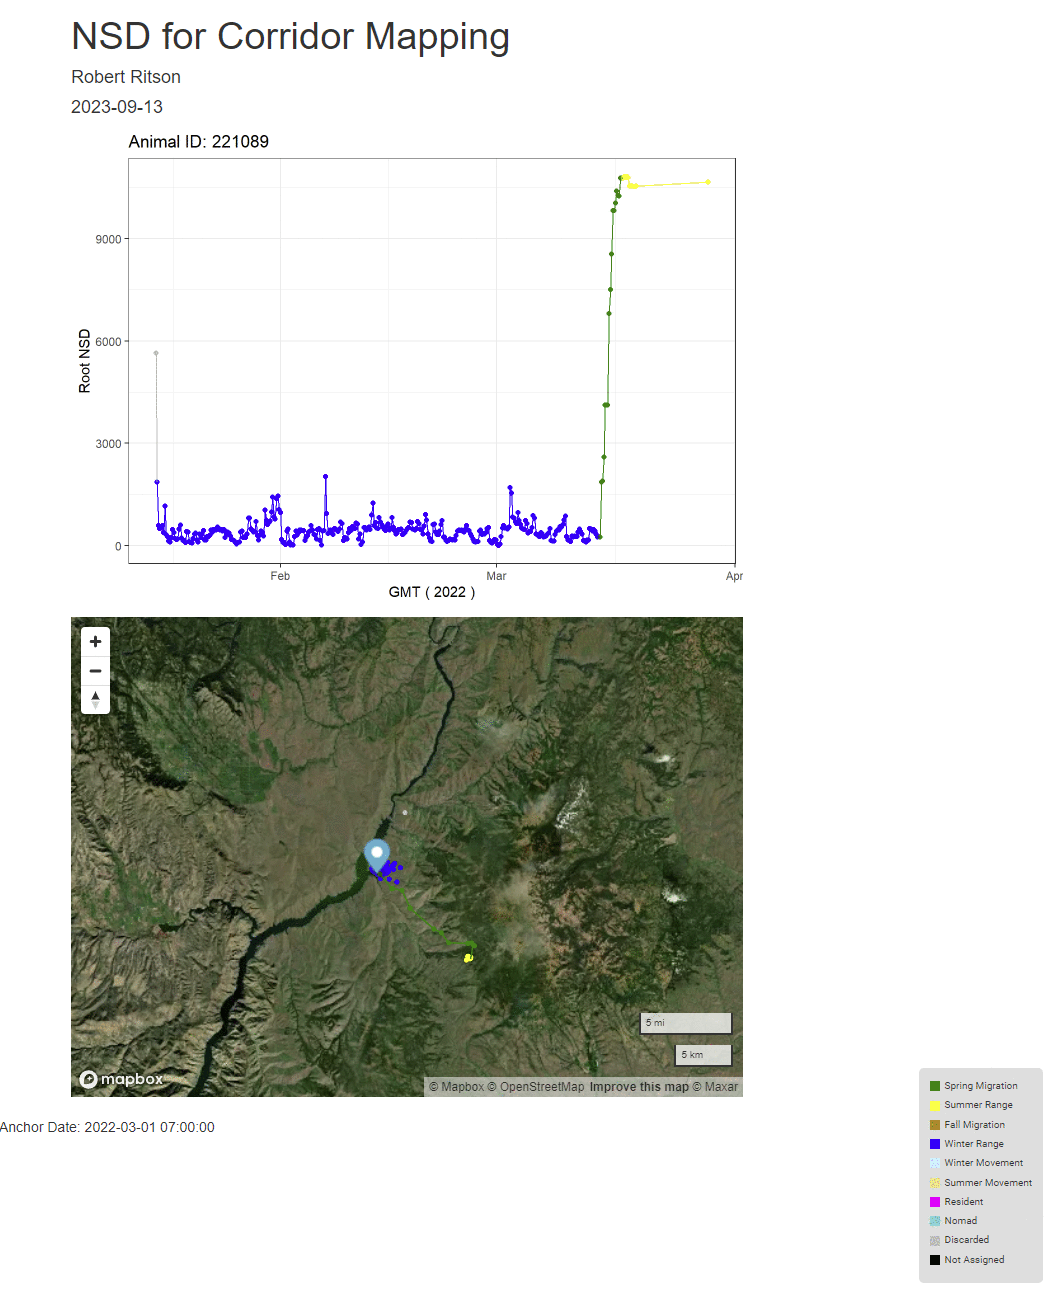Click the magenta Resident legend swatch

pyautogui.click(x=935, y=1202)
